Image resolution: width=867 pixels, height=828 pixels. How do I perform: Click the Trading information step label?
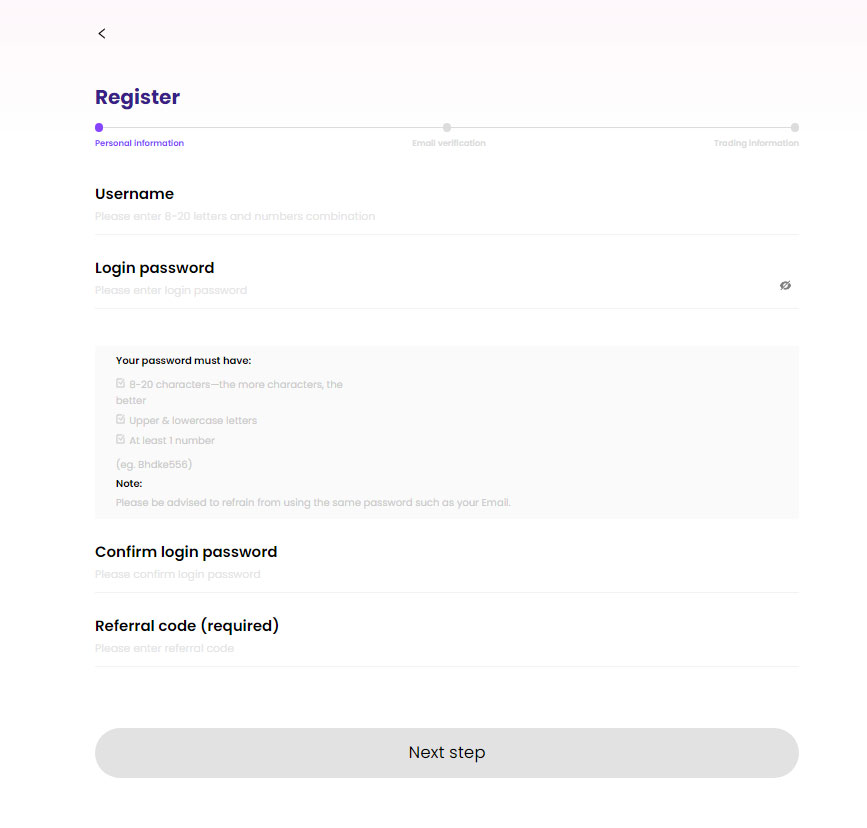(x=756, y=143)
